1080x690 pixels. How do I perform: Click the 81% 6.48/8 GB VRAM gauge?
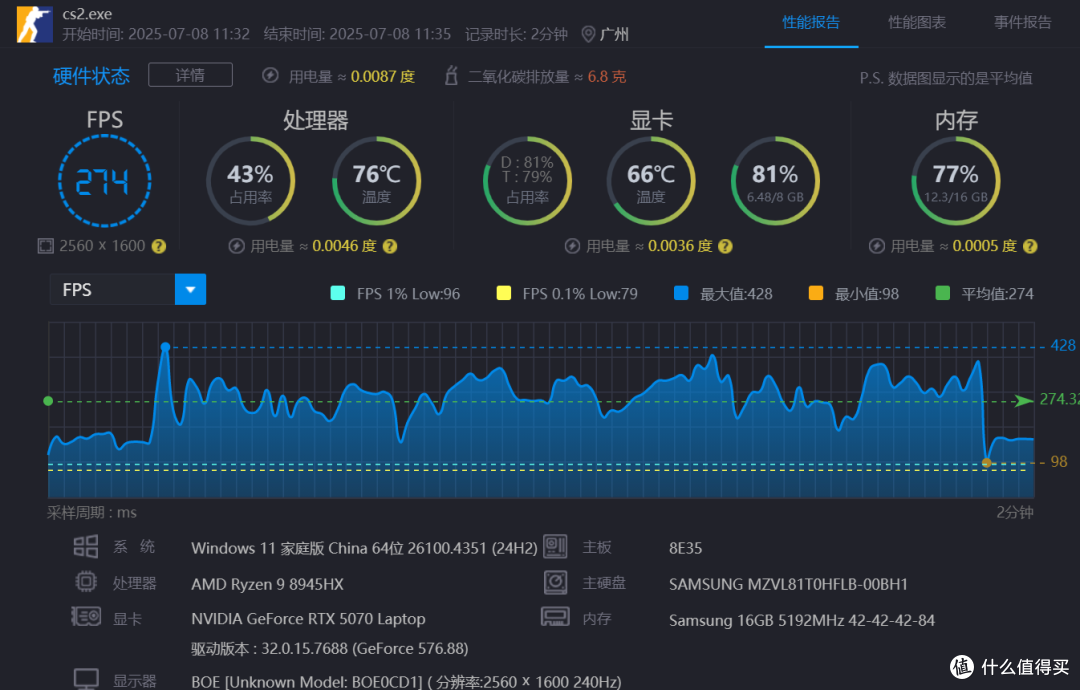[x=775, y=181]
